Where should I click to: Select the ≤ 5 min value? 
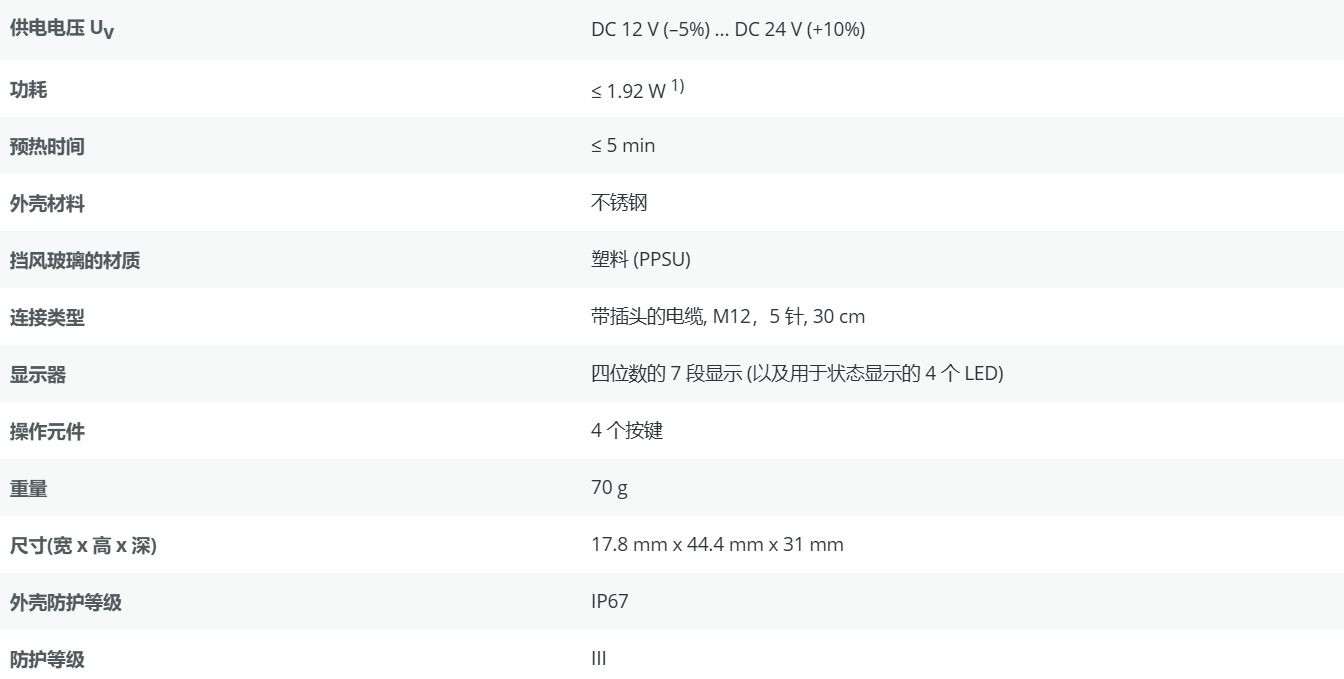tap(623, 146)
